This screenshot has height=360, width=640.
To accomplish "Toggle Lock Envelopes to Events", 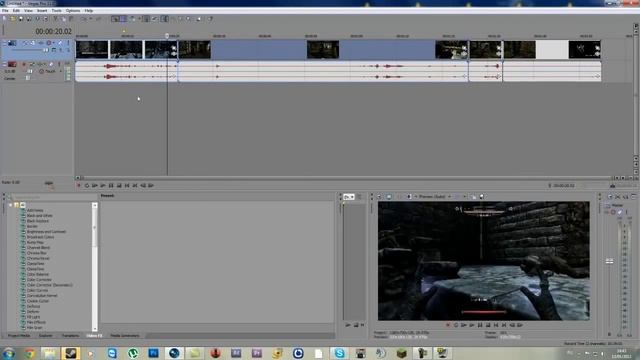I will click(x=146, y=19).
